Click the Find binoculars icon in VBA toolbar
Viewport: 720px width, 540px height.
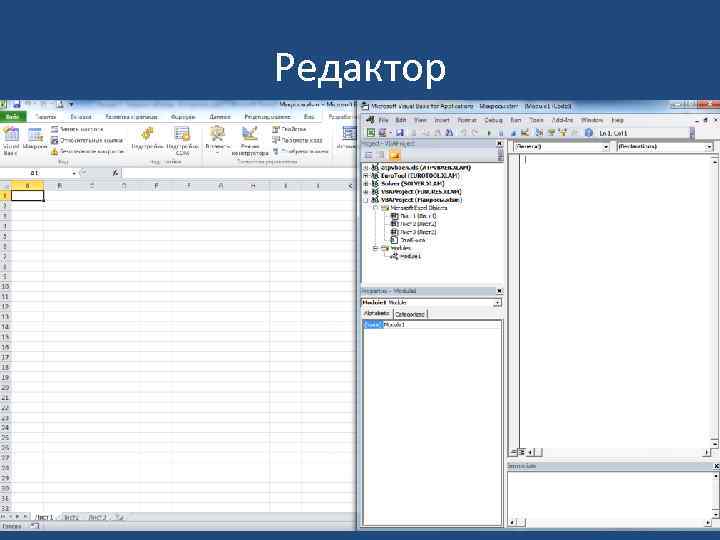click(450, 133)
